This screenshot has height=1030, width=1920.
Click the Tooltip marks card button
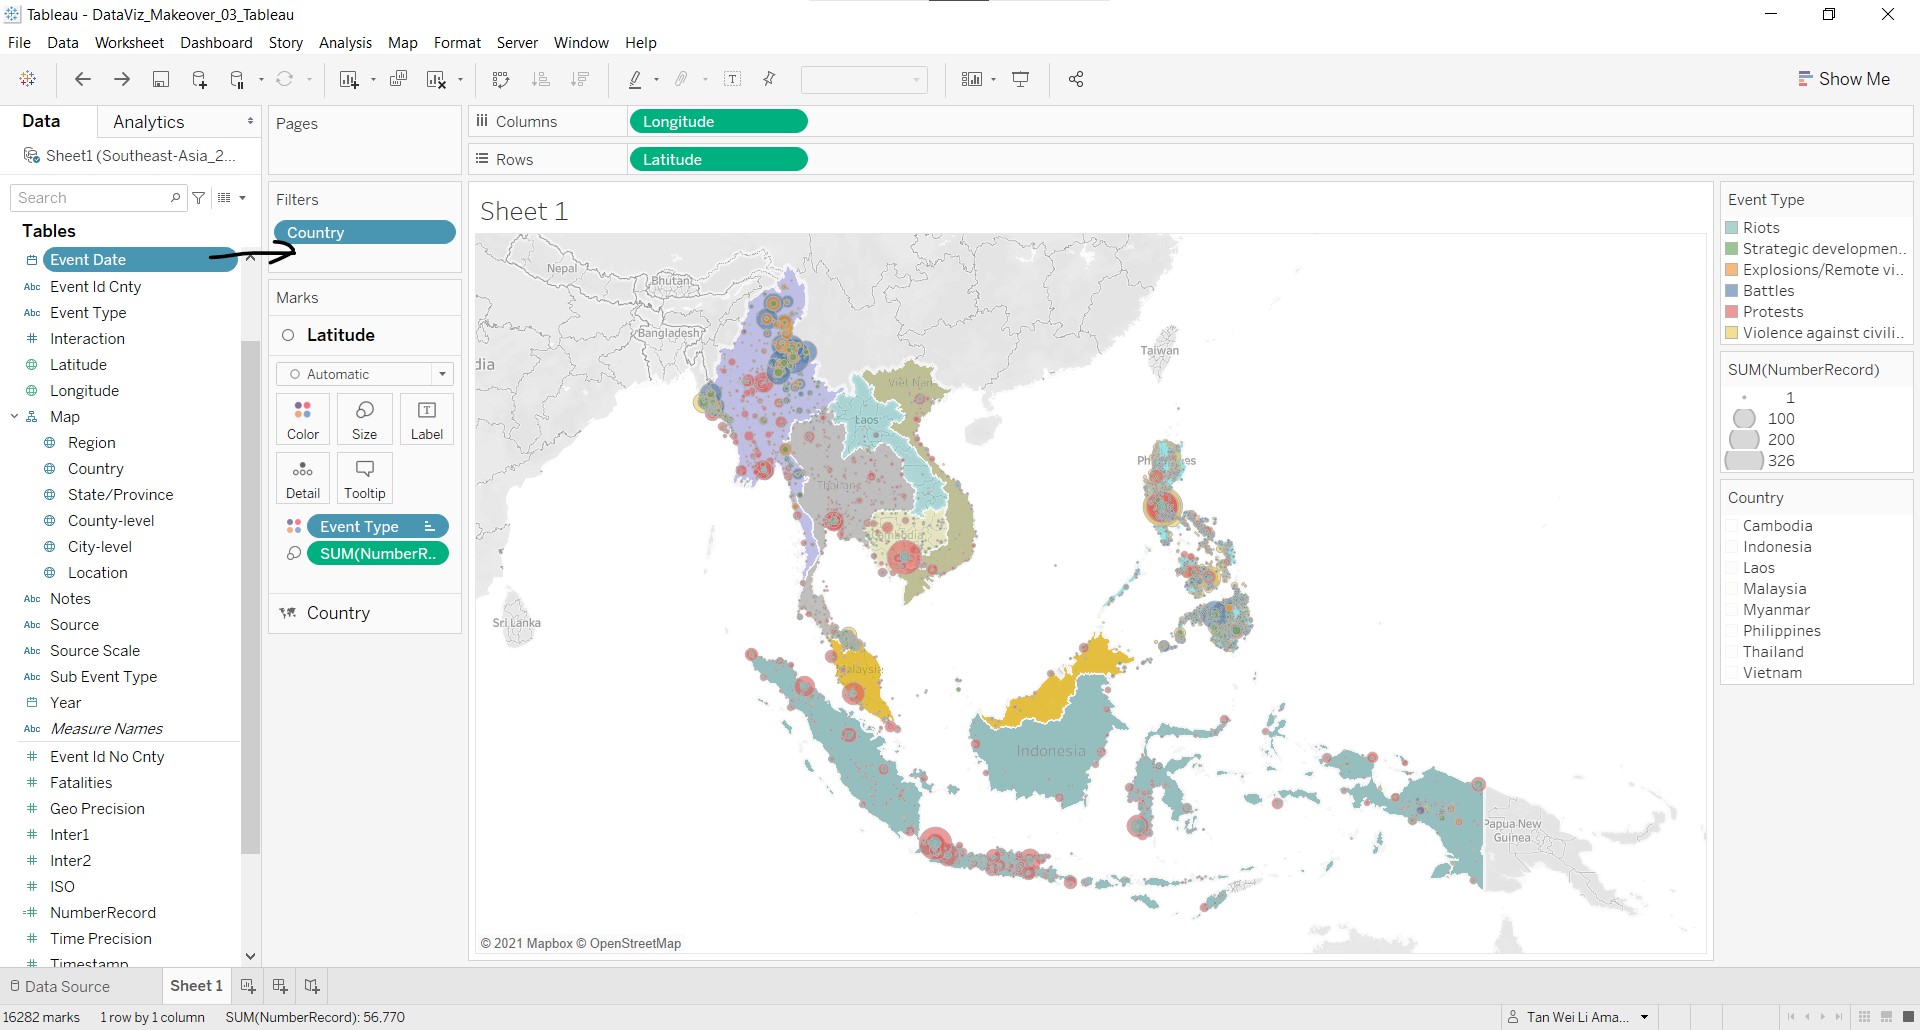(x=365, y=478)
